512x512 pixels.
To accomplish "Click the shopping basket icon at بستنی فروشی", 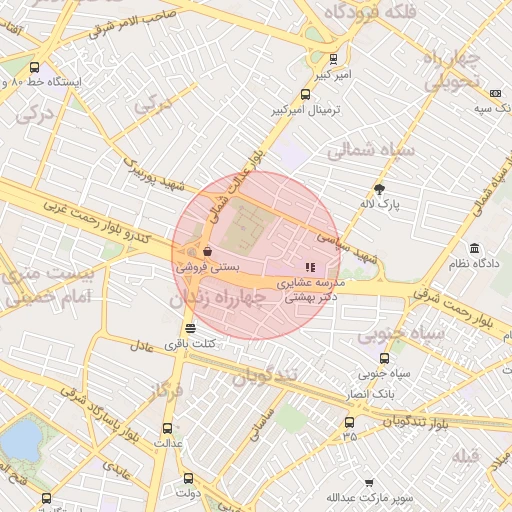I will [x=207, y=251].
